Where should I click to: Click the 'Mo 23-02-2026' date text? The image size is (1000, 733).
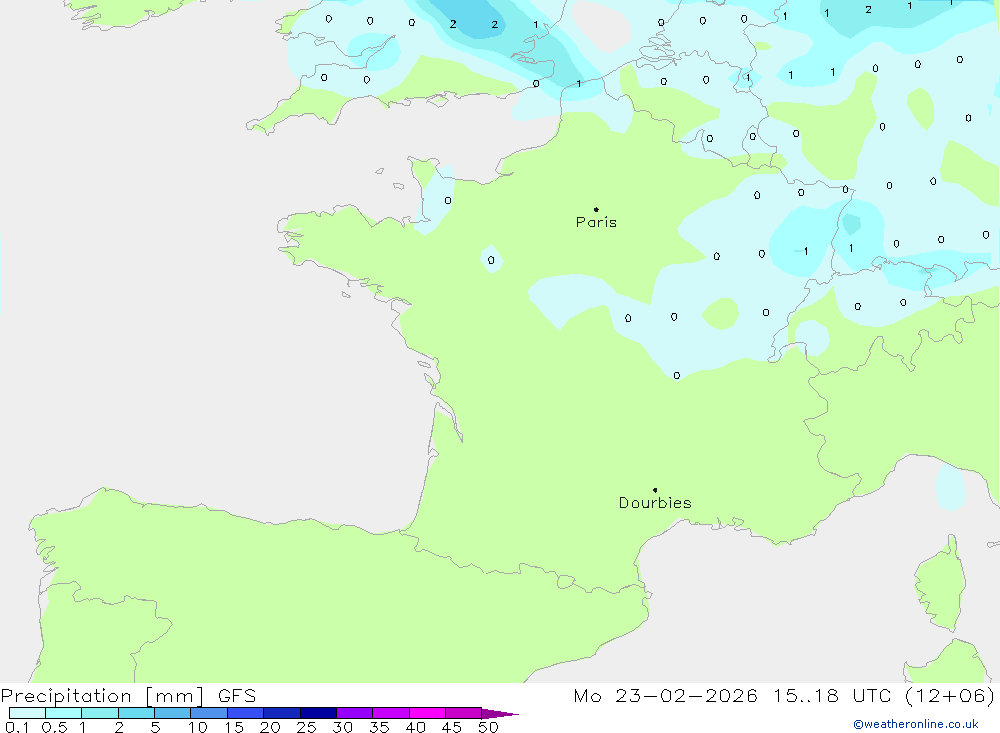(666, 696)
